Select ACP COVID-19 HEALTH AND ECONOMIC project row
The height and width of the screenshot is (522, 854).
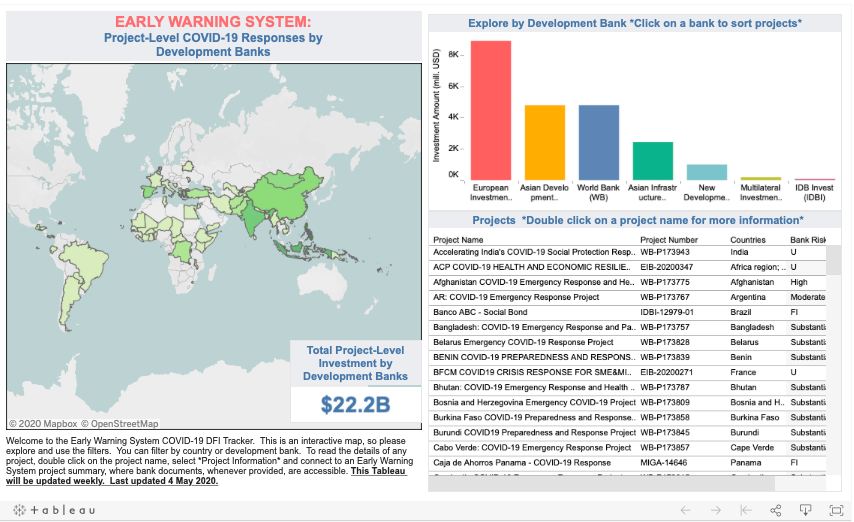[532, 267]
